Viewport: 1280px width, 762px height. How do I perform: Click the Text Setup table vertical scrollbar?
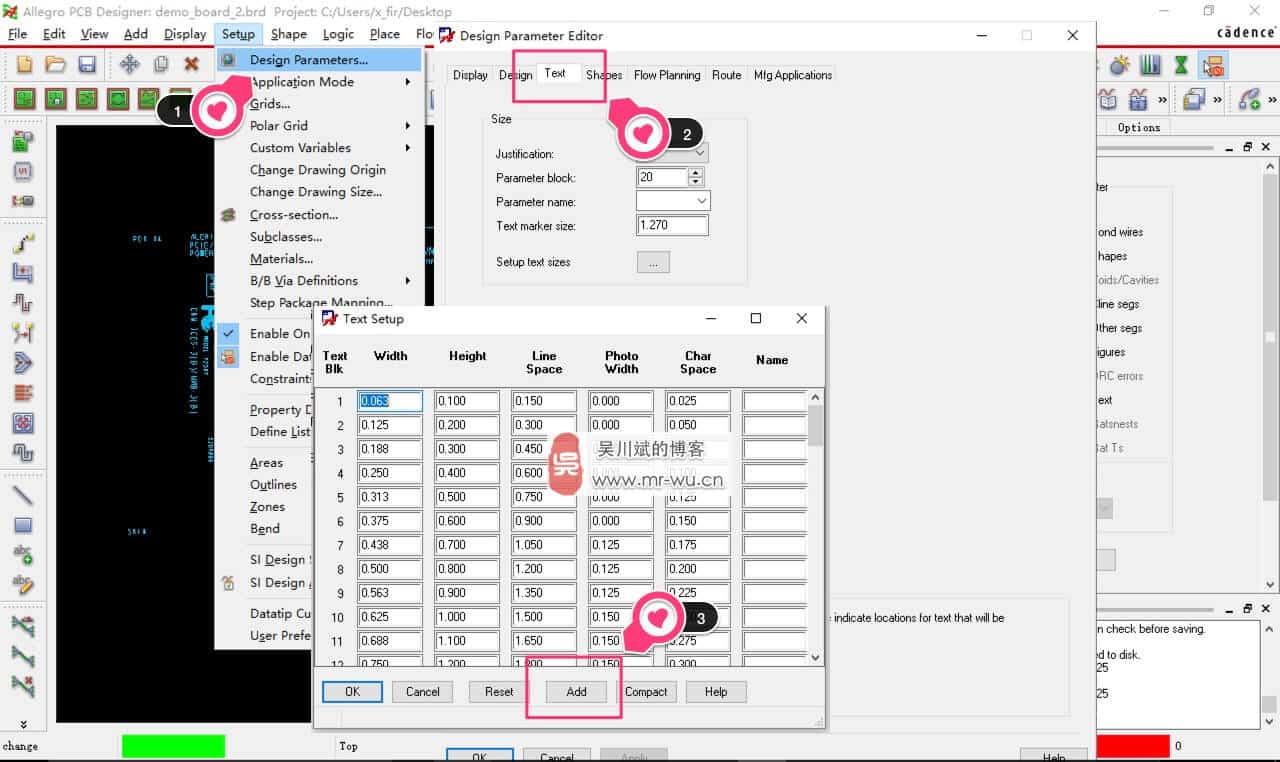(816, 527)
